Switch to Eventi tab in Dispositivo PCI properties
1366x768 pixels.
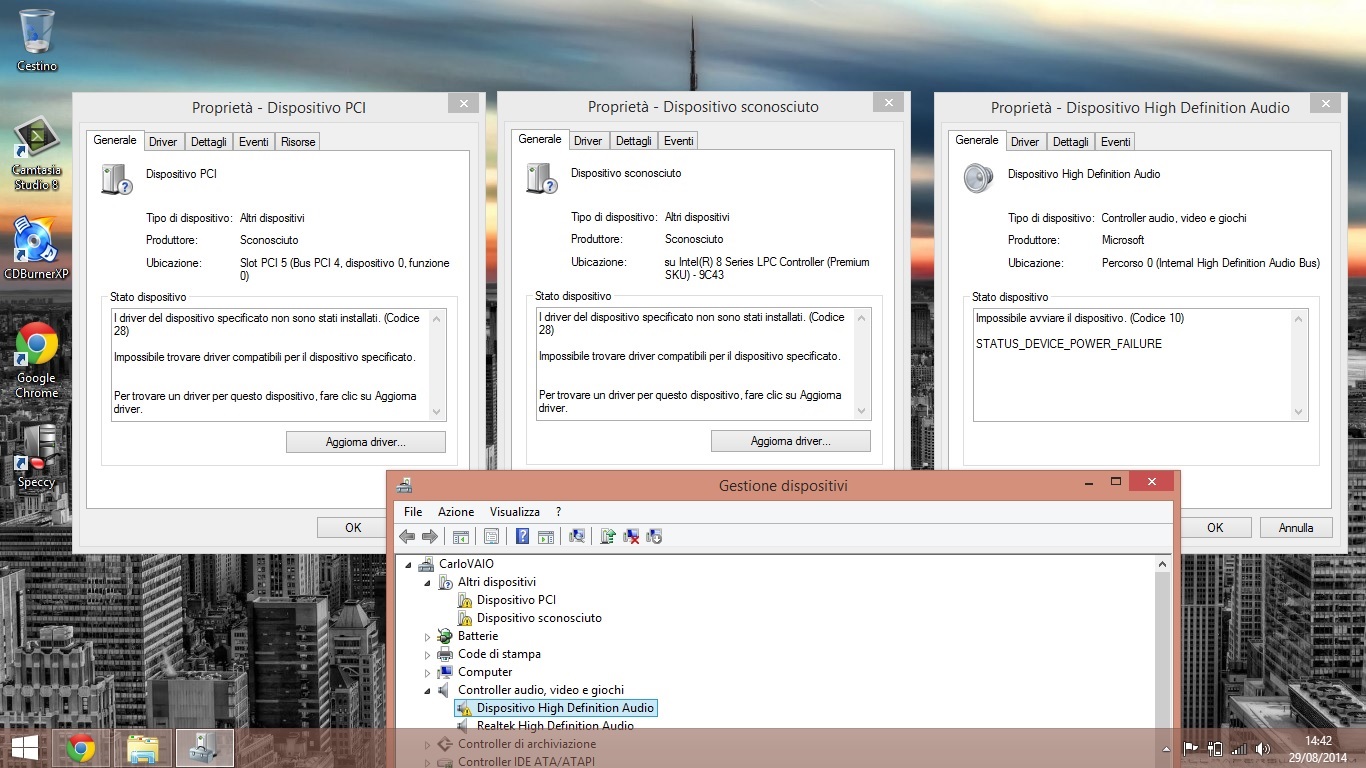(254, 142)
